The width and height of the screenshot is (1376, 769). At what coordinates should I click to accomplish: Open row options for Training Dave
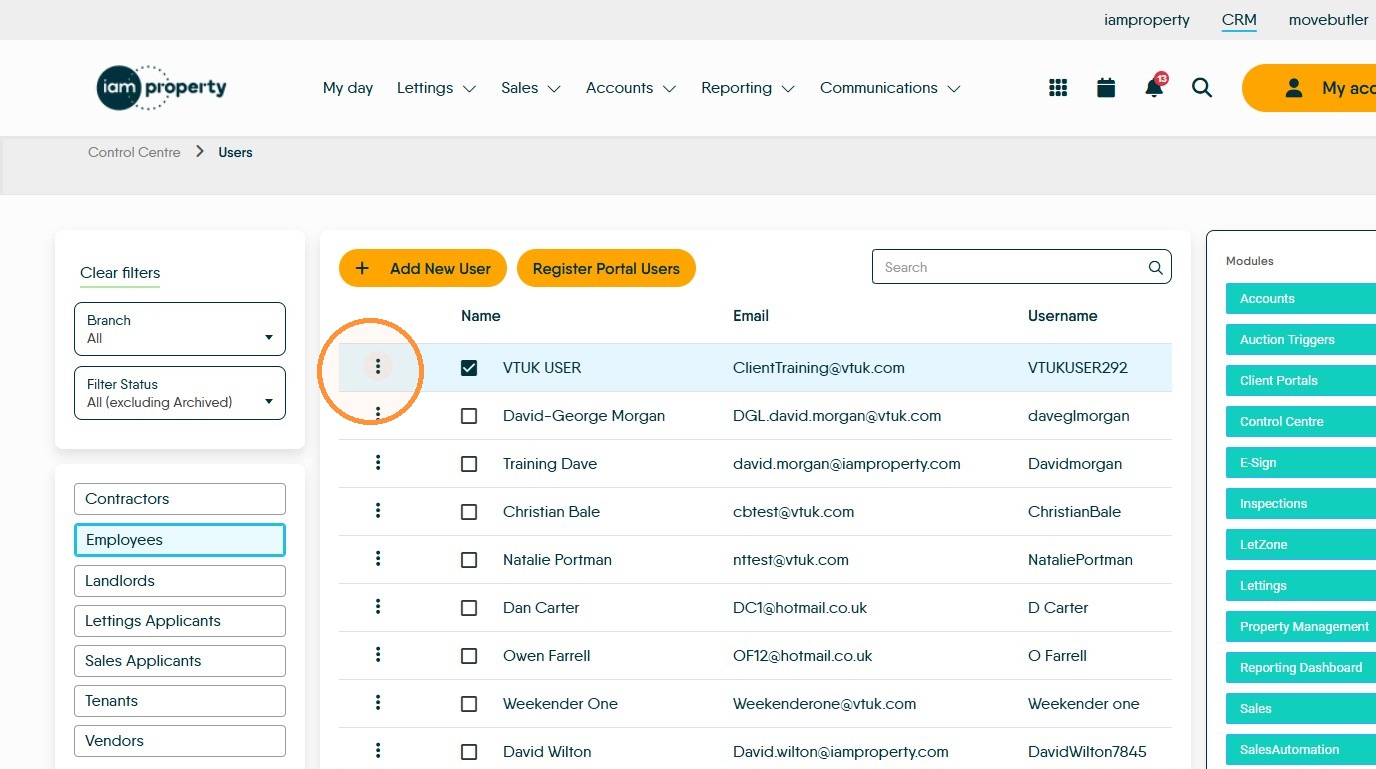tap(378, 462)
